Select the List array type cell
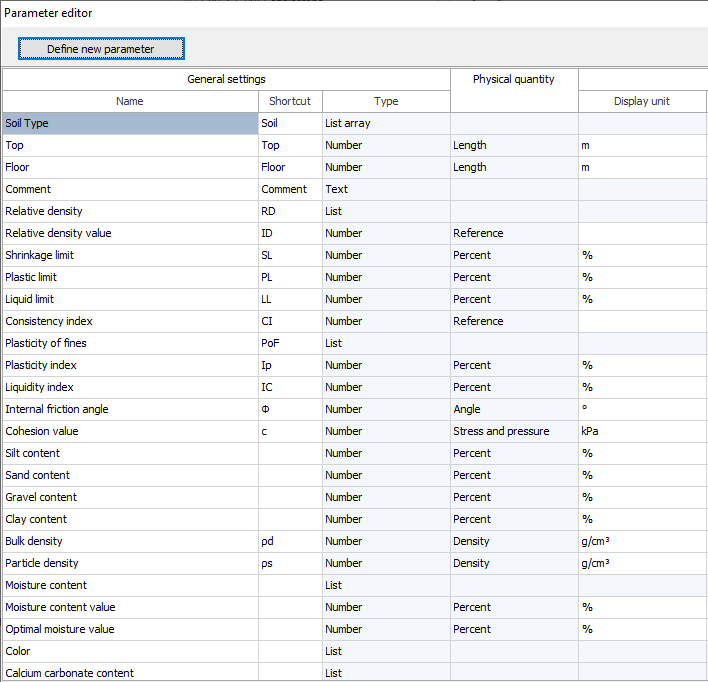The width and height of the screenshot is (708, 682). [x=386, y=124]
